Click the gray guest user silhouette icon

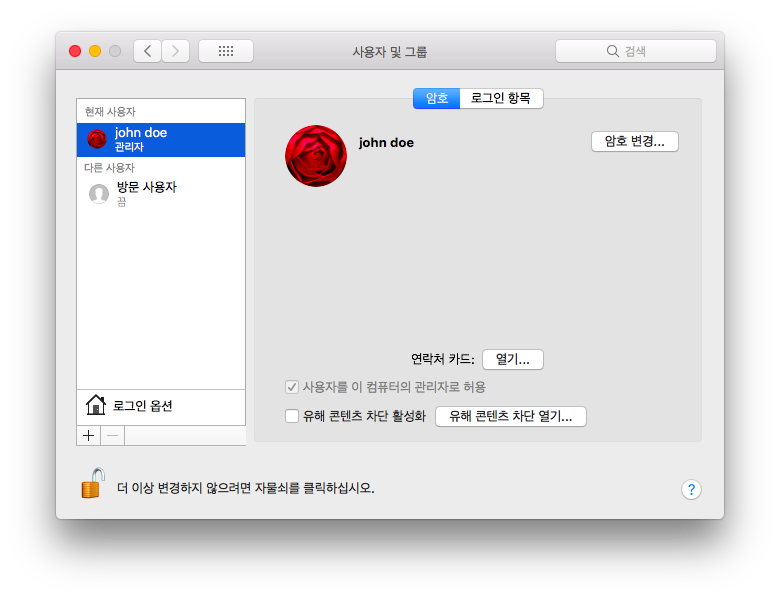pyautogui.click(x=98, y=194)
